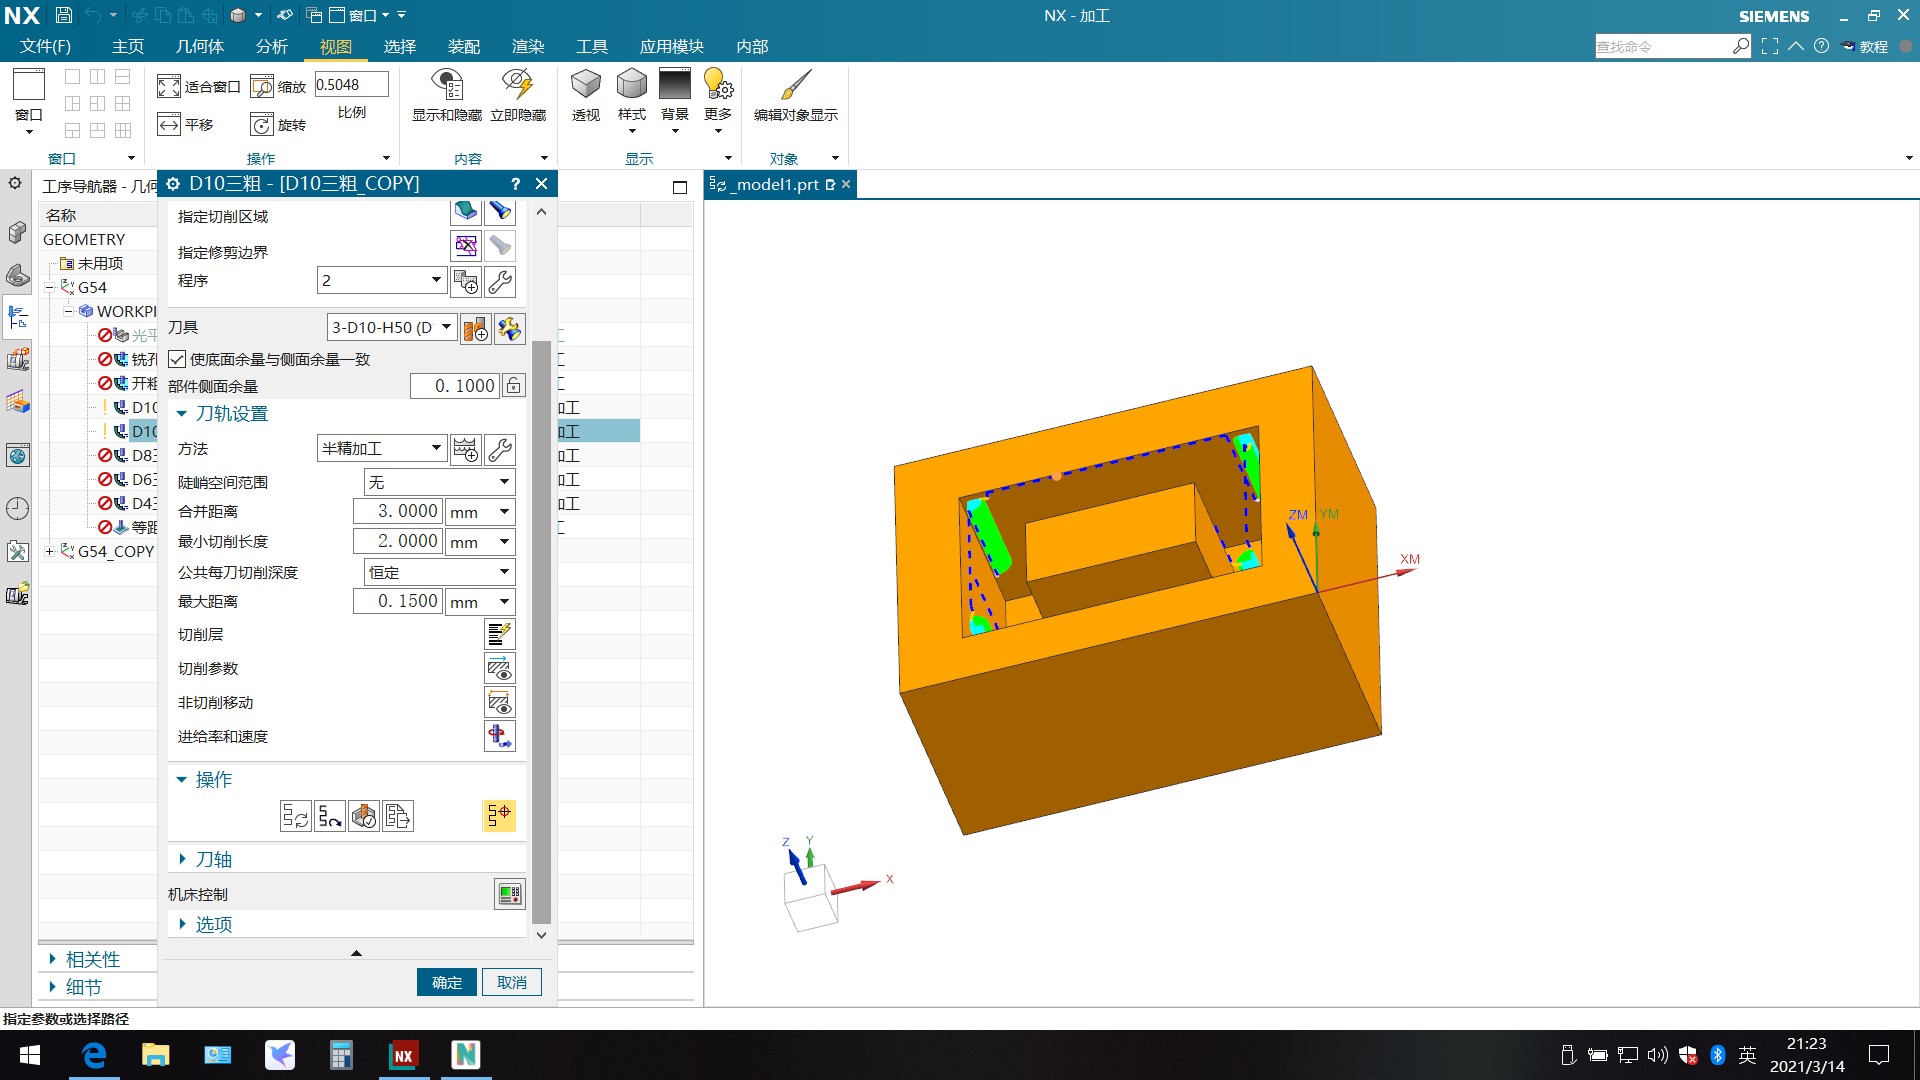Open the 刀具 dropdown 3-D10-H50

pyautogui.click(x=391, y=327)
